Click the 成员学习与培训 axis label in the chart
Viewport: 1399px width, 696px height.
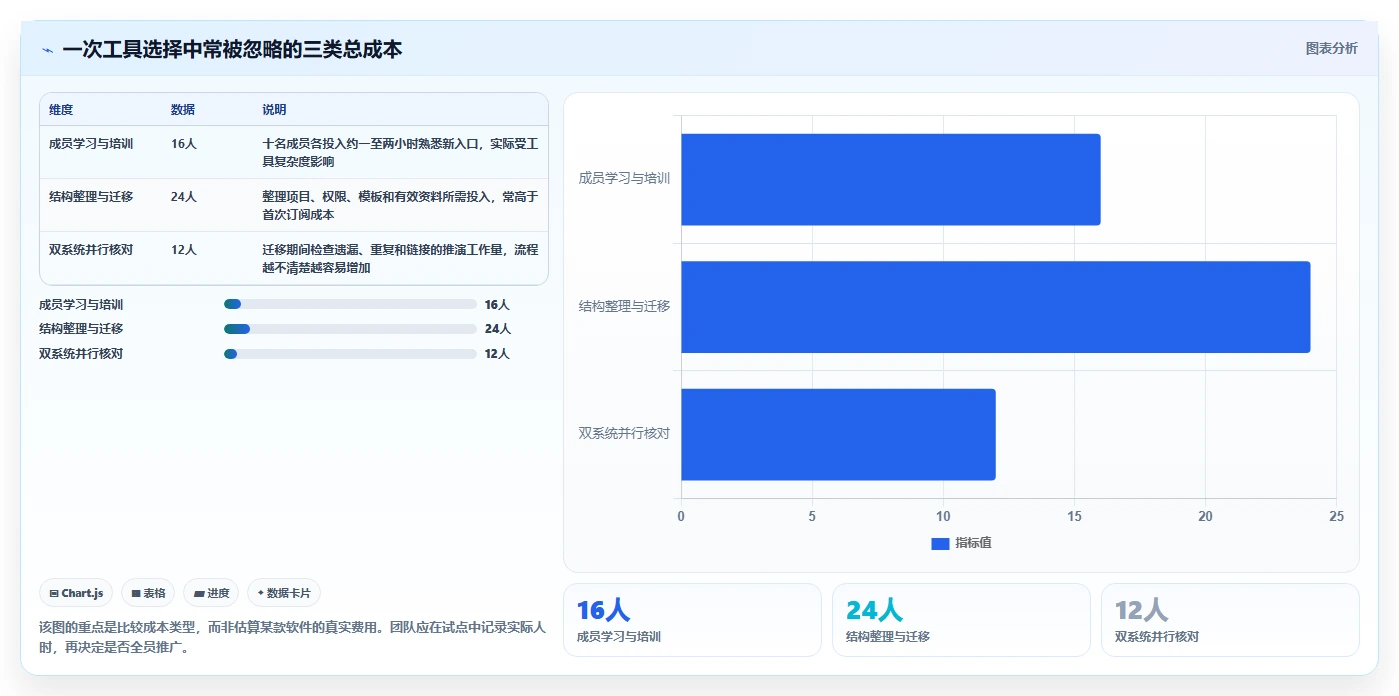pyautogui.click(x=624, y=179)
